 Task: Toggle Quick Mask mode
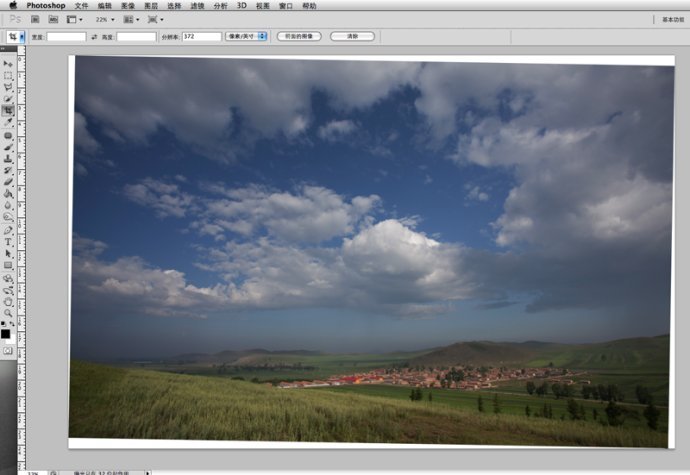coord(8,351)
